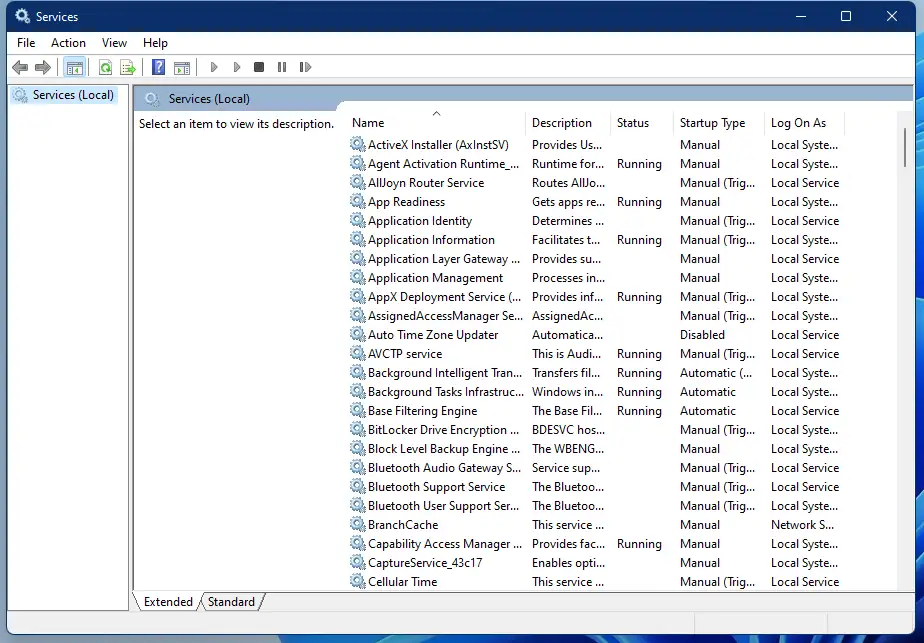
Task: Click the Stop Service square icon
Action: click(259, 67)
